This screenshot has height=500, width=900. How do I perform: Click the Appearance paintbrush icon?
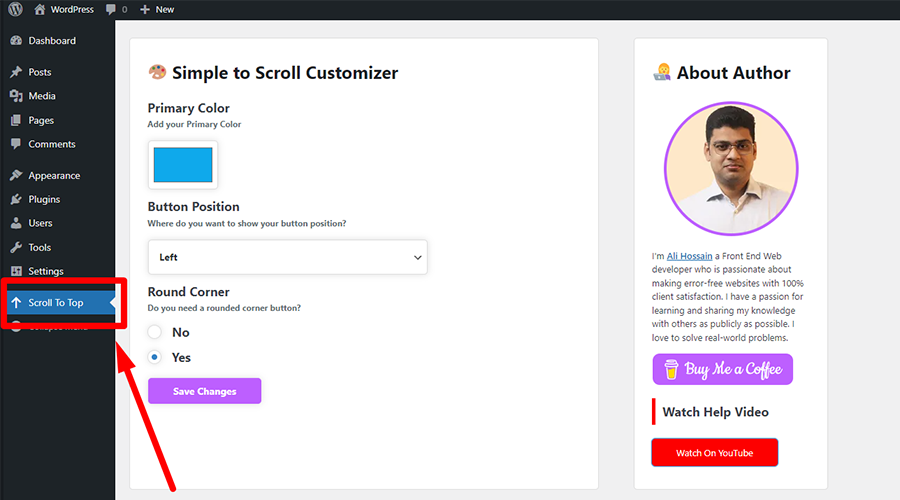[x=16, y=175]
